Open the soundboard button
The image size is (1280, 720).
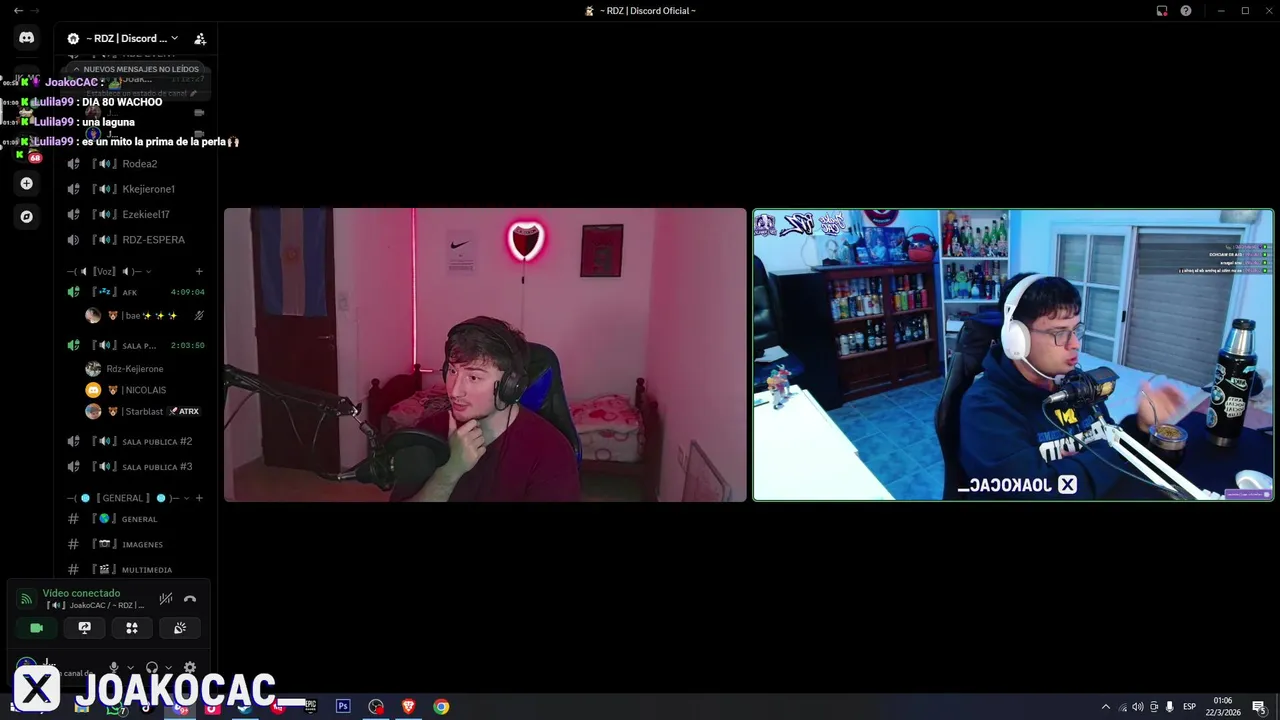[180, 628]
